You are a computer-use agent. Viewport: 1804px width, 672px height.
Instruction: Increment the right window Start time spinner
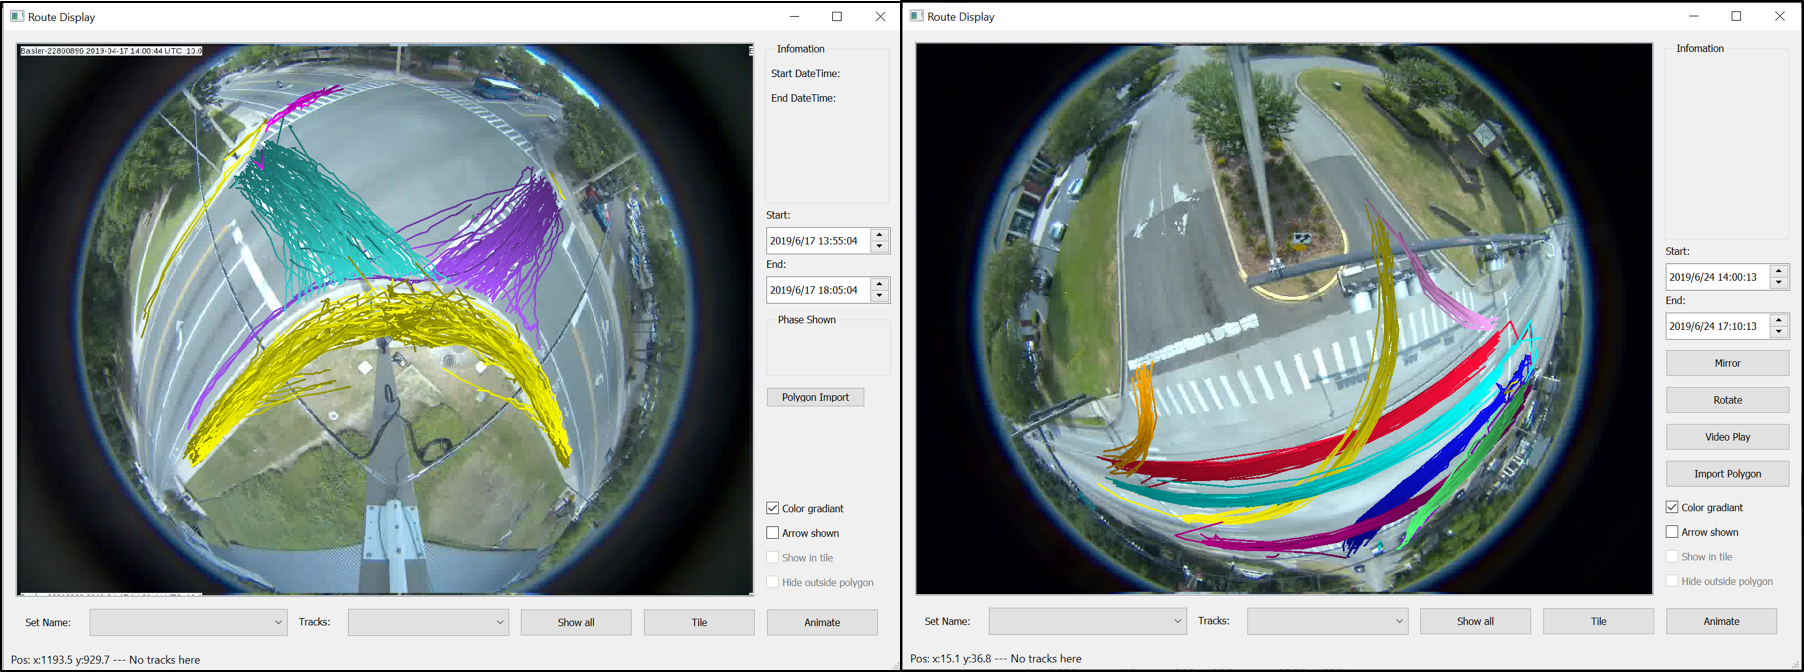point(1779,271)
